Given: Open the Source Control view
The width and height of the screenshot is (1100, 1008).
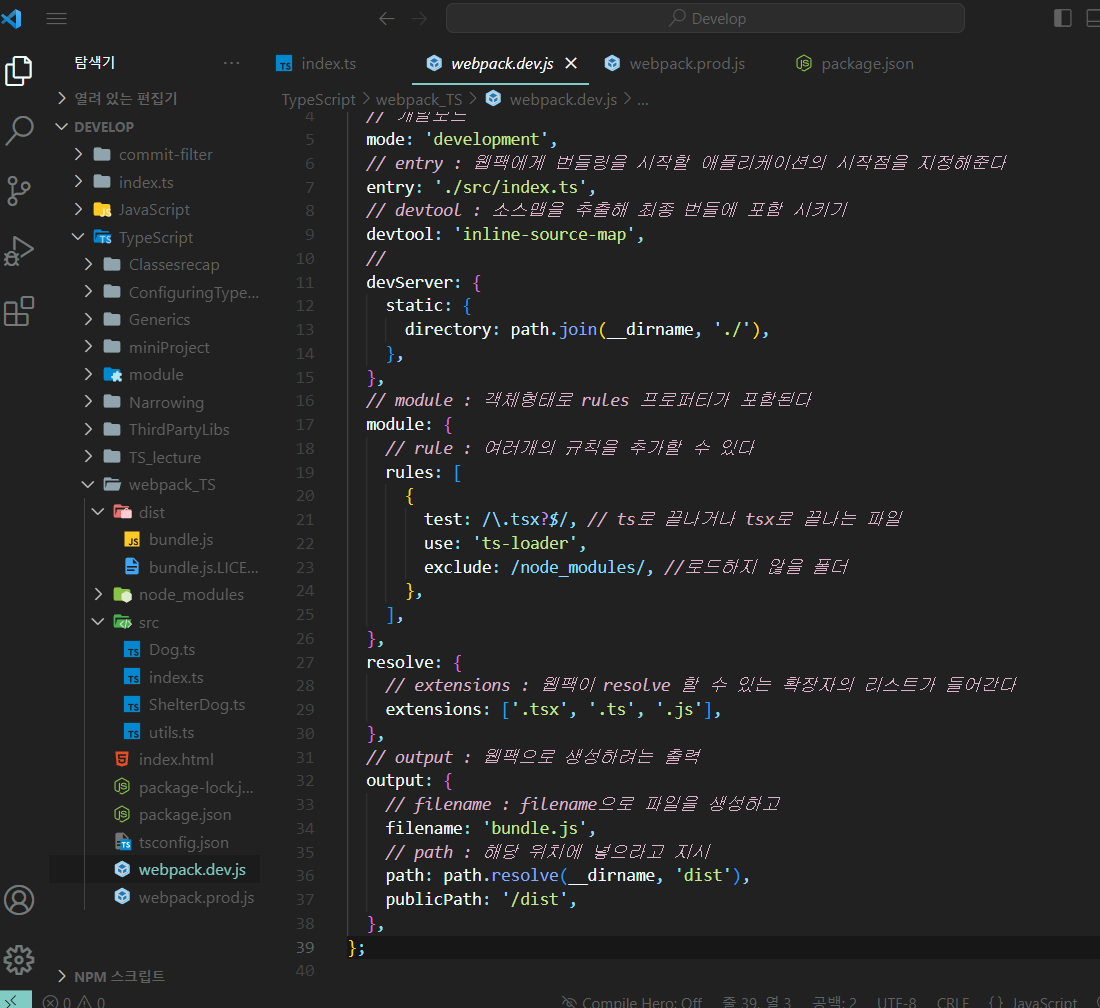Looking at the screenshot, I should [20, 190].
